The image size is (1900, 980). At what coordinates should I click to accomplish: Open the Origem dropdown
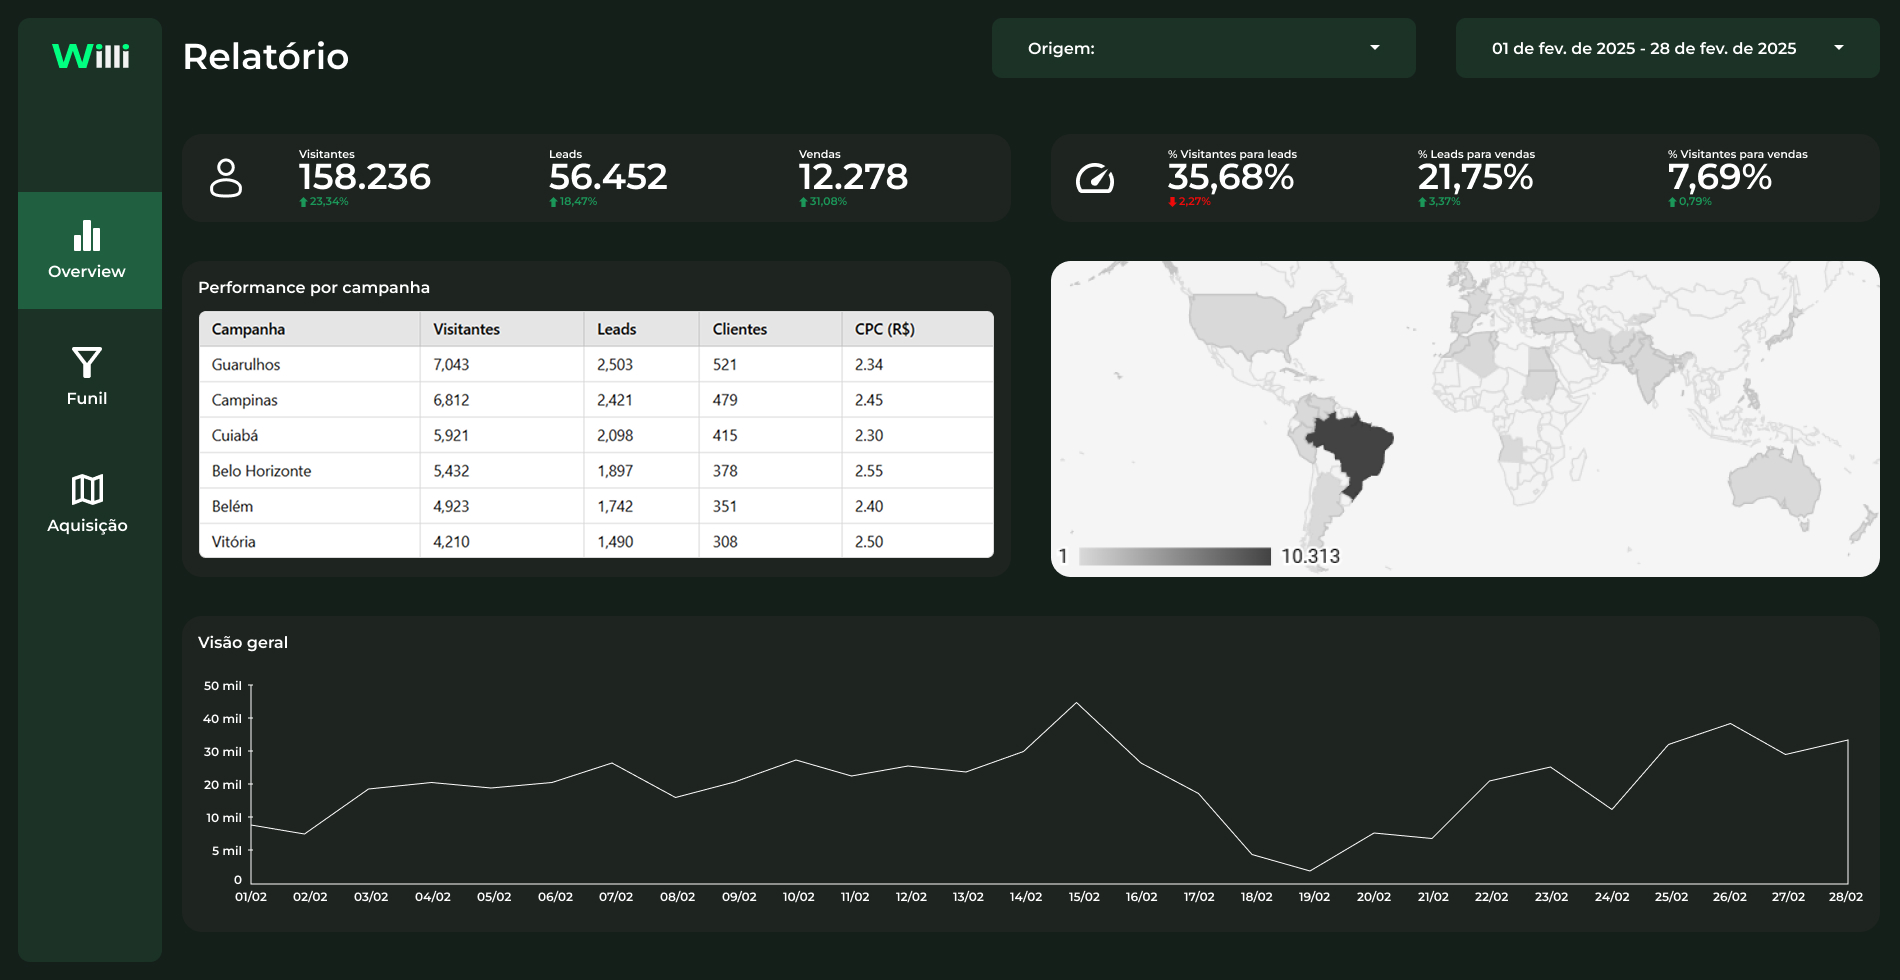pos(1203,48)
